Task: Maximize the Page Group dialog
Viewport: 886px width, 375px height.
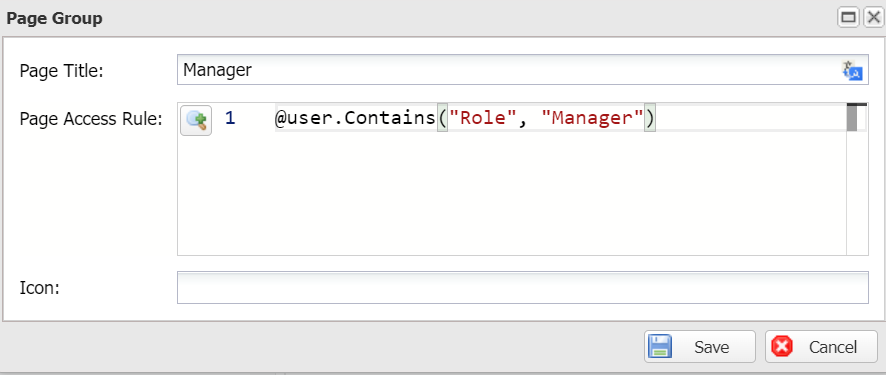Action: (849, 18)
